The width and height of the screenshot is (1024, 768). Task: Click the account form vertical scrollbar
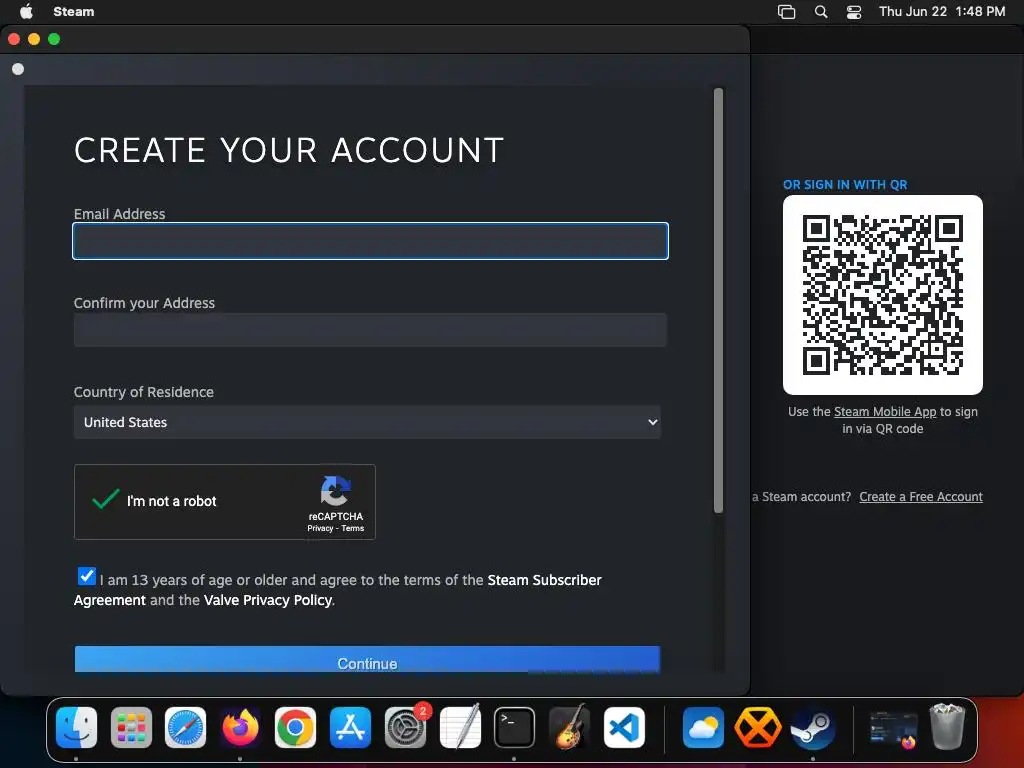[718, 300]
